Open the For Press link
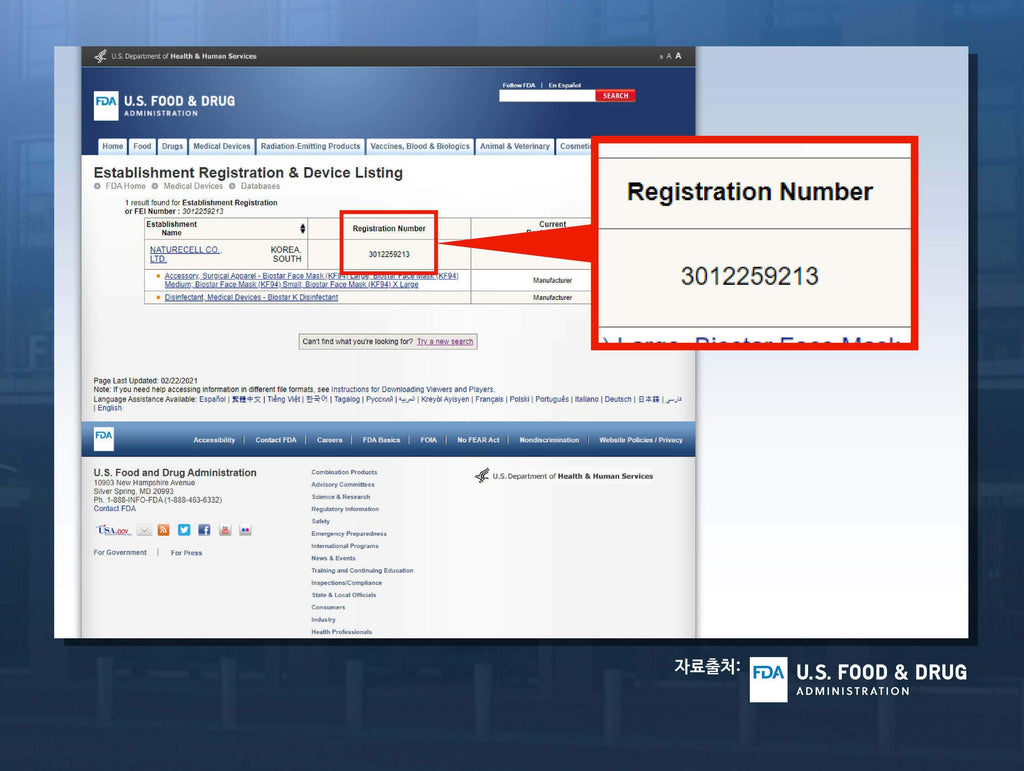Screen dimensions: 1024x771 (186, 553)
